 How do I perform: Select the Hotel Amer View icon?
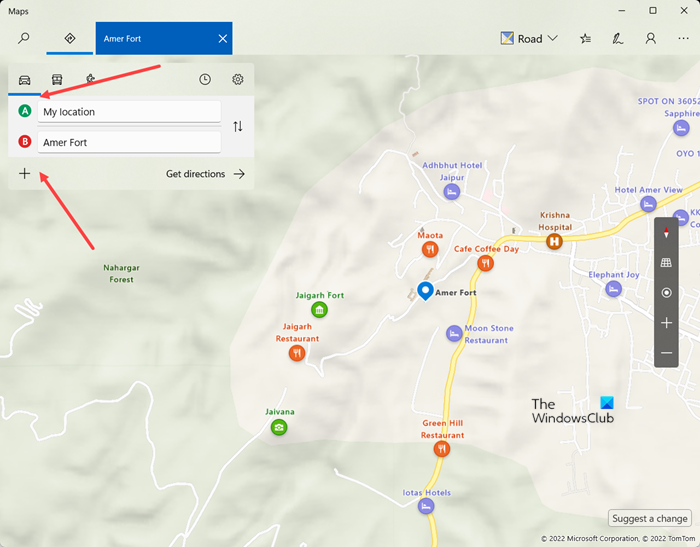click(648, 205)
